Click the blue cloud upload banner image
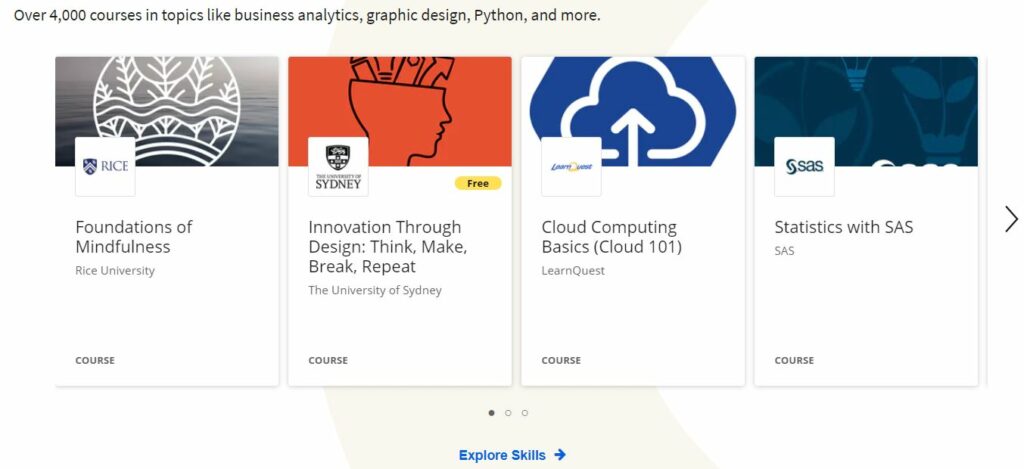1024x469 pixels. (633, 111)
